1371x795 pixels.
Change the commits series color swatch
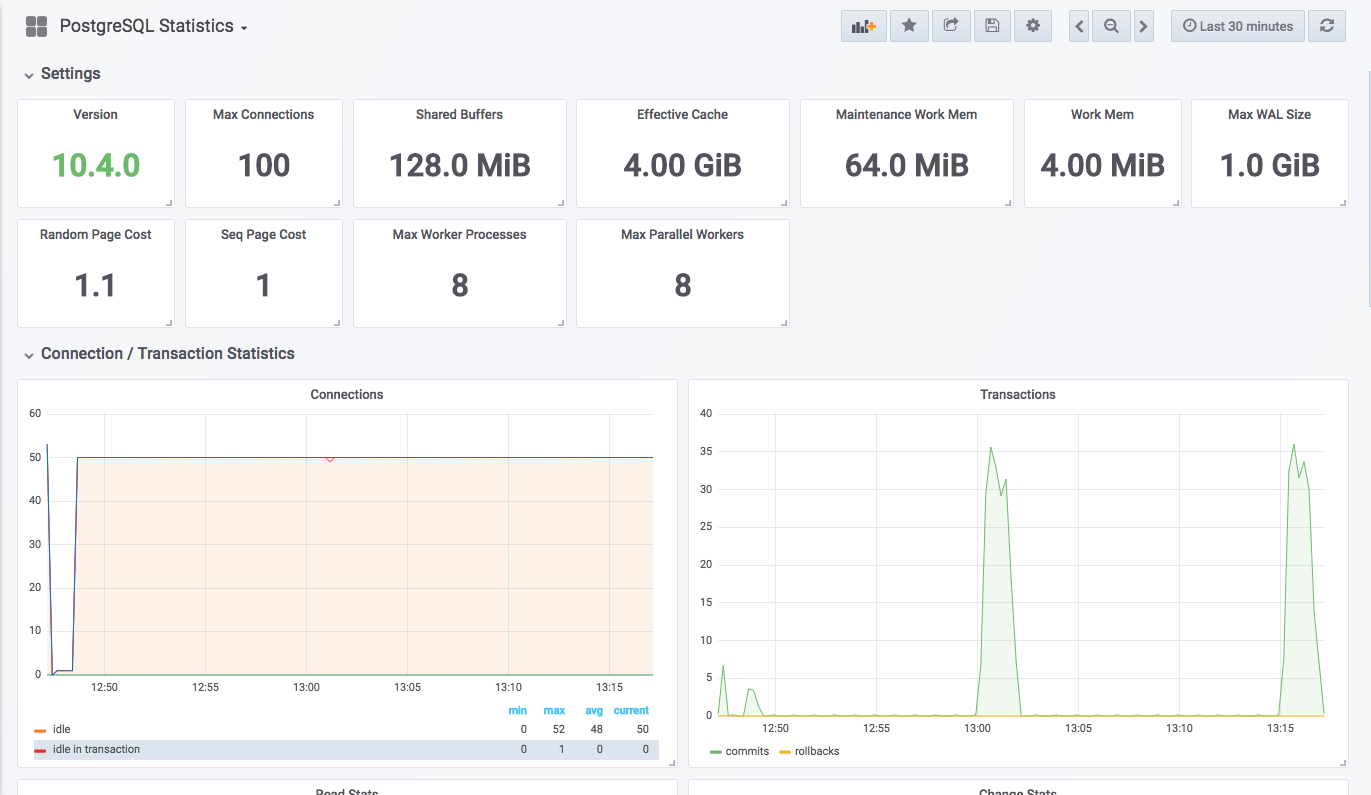[716, 752]
